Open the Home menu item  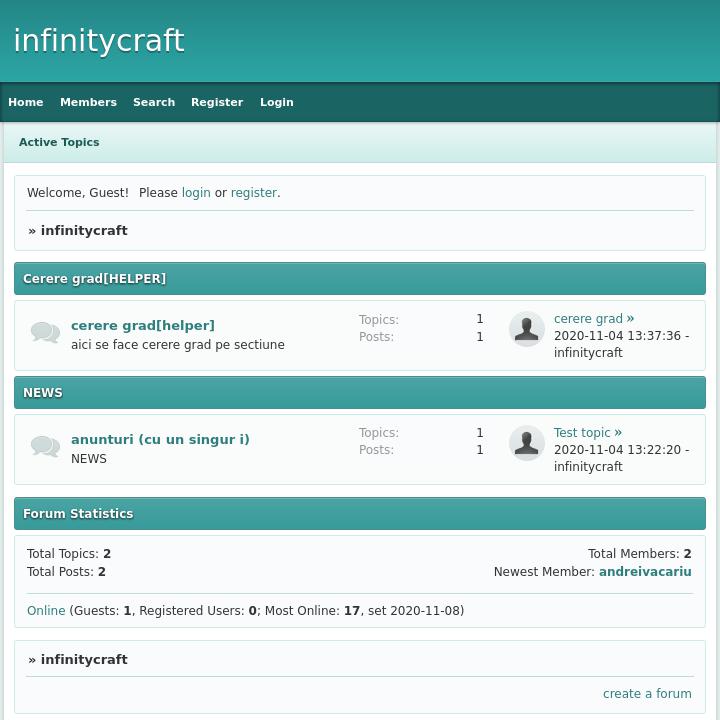[x=26, y=102]
